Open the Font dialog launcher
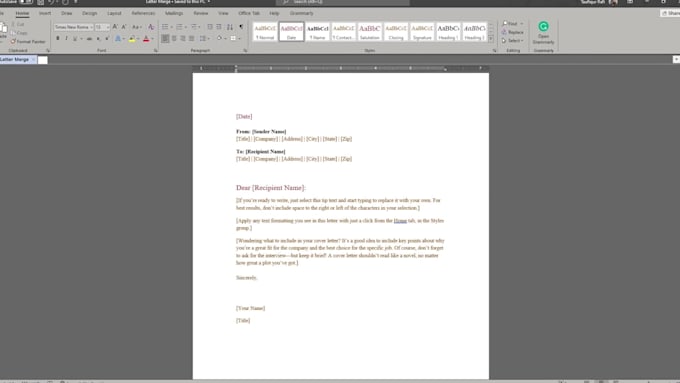 pos(156,51)
